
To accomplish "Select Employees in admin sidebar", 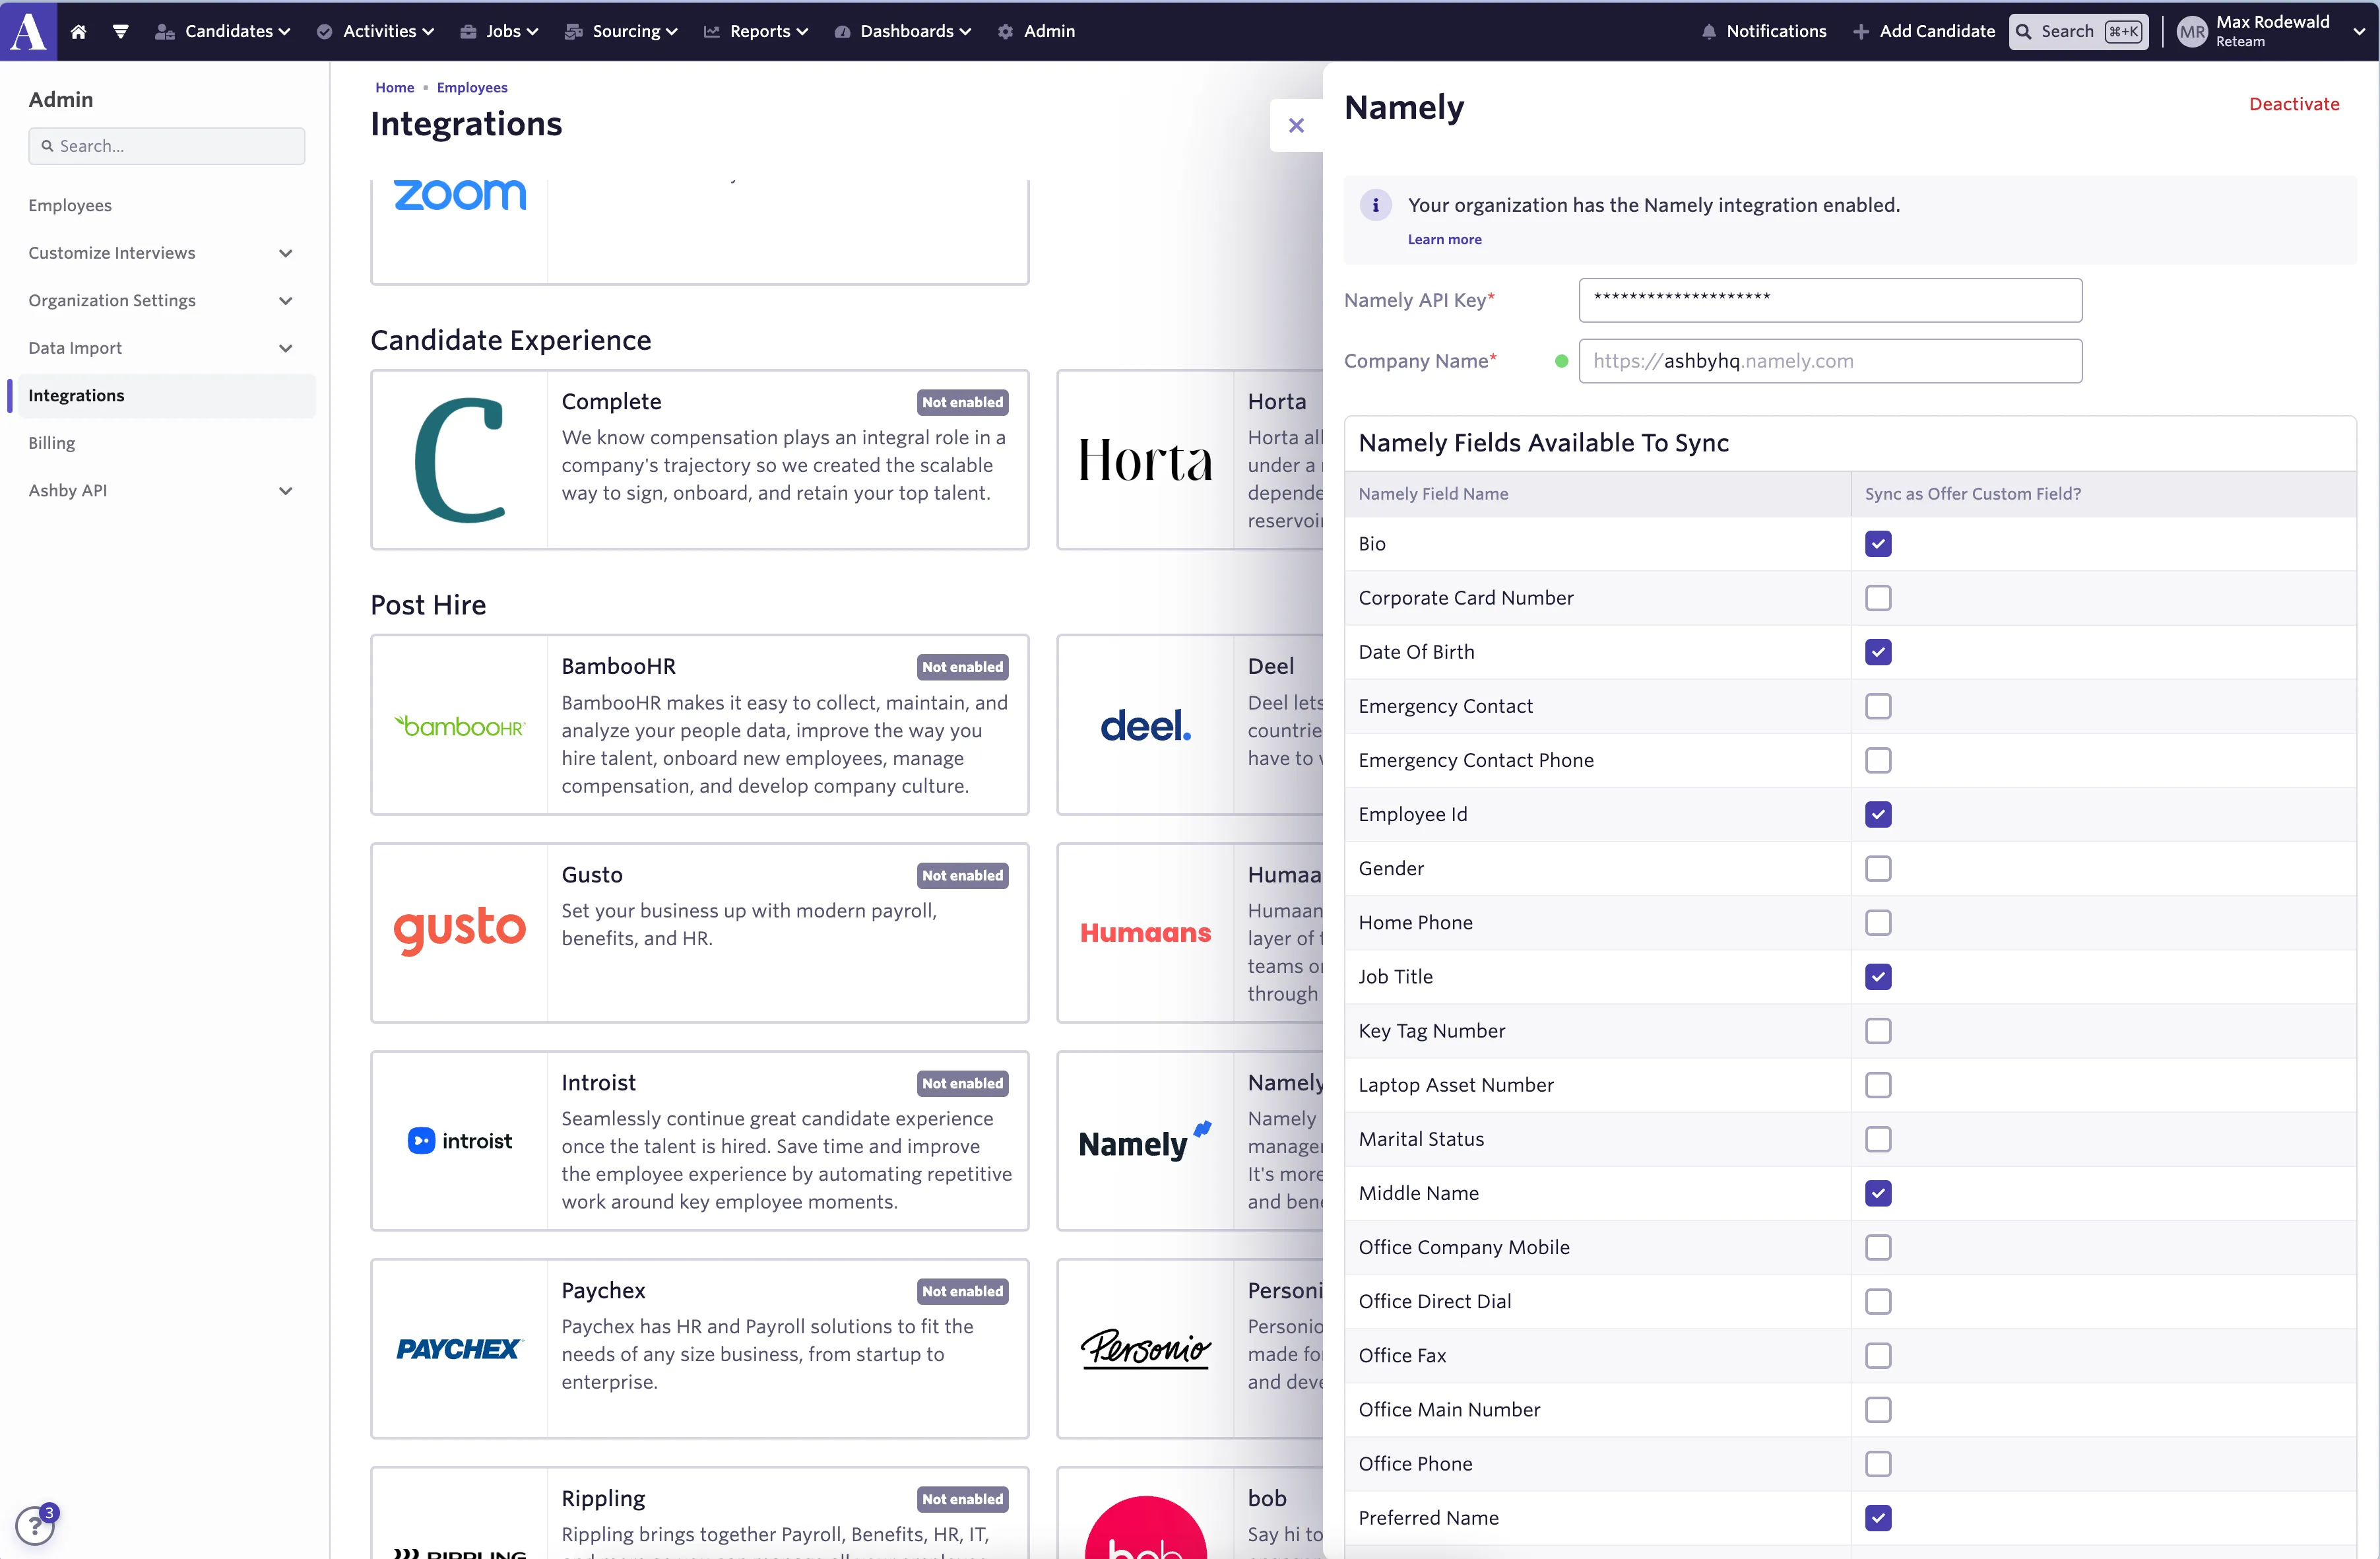I will [x=70, y=205].
